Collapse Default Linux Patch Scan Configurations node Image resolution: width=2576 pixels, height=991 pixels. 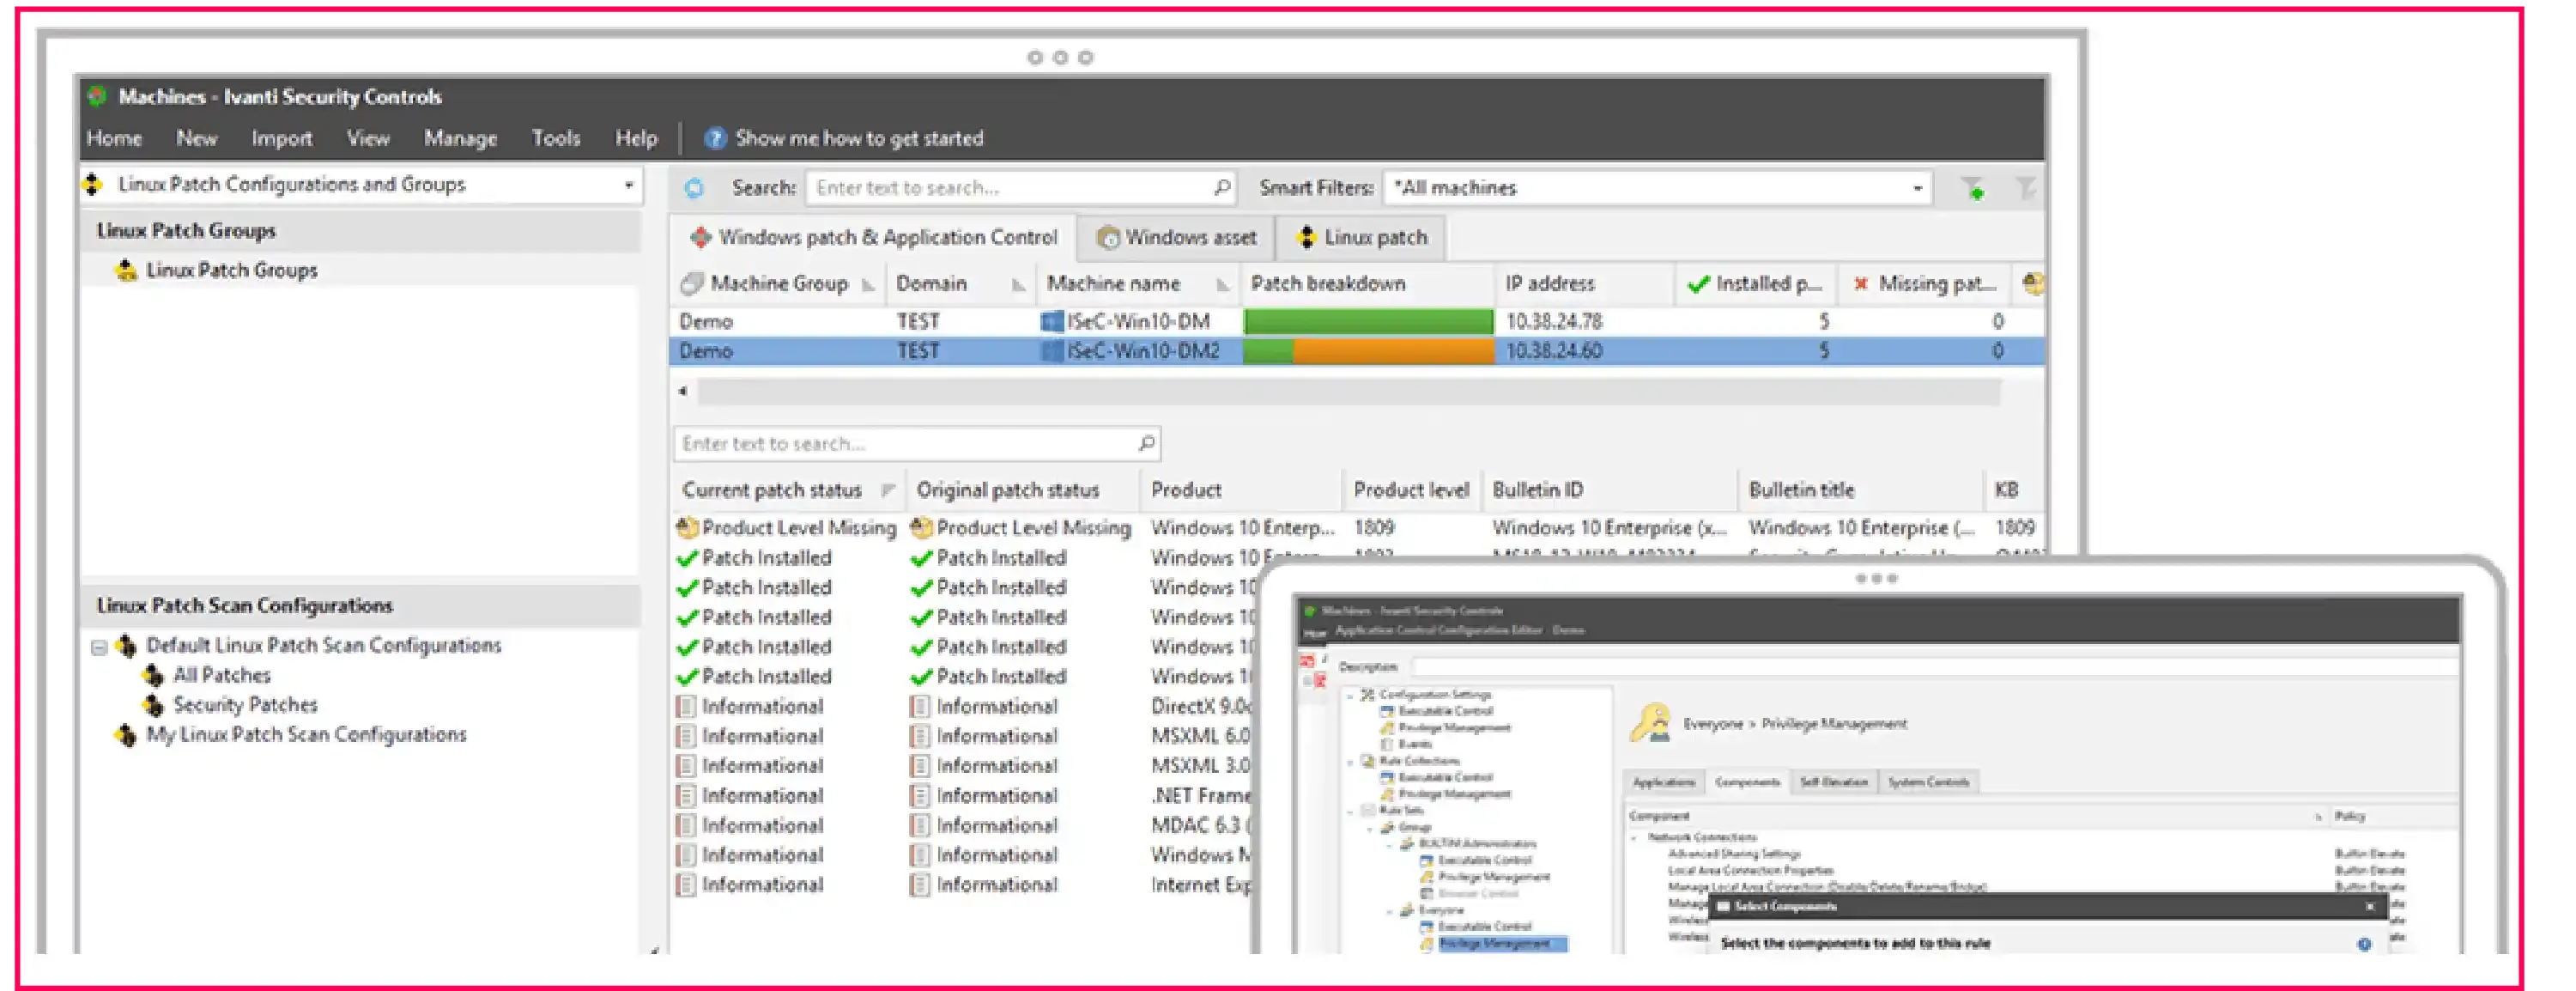click(x=99, y=647)
